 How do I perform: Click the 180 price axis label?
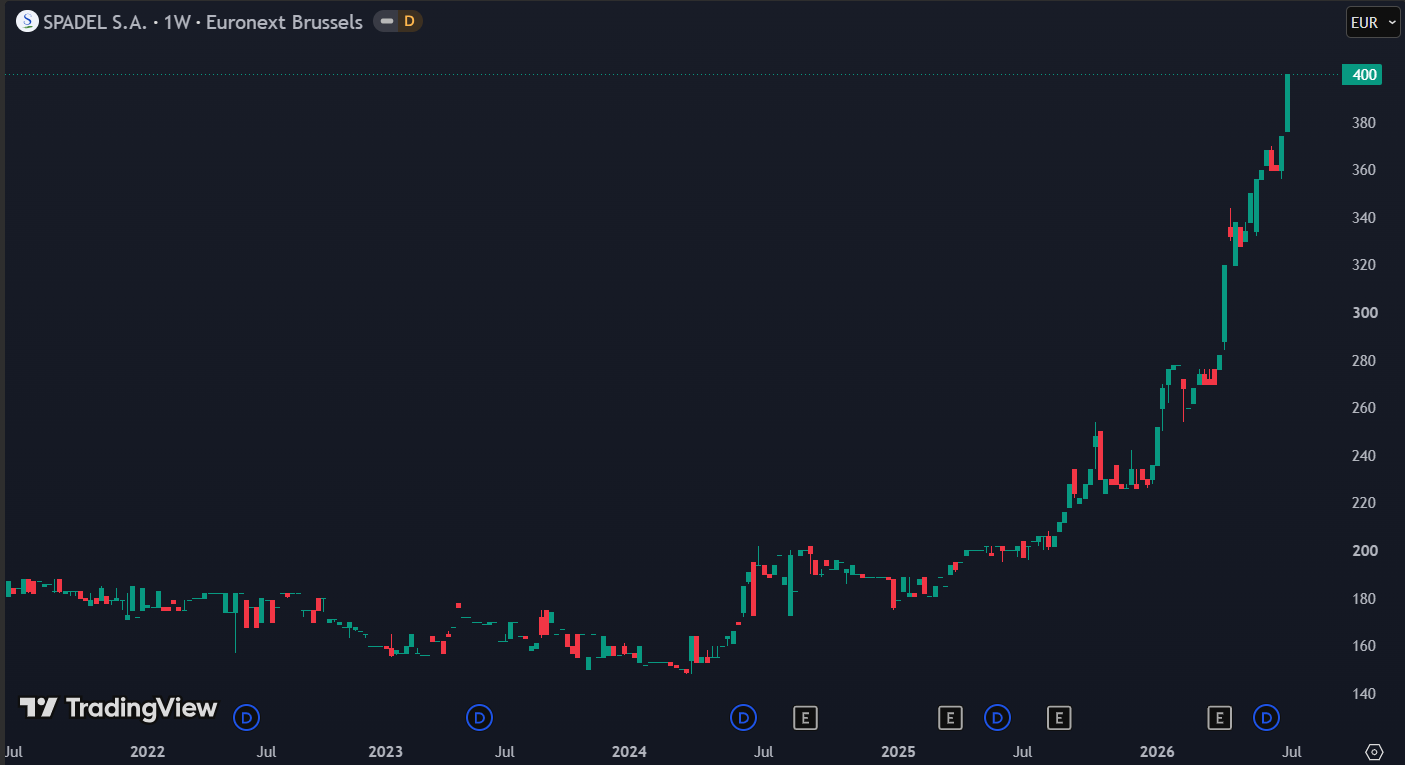pos(1364,599)
